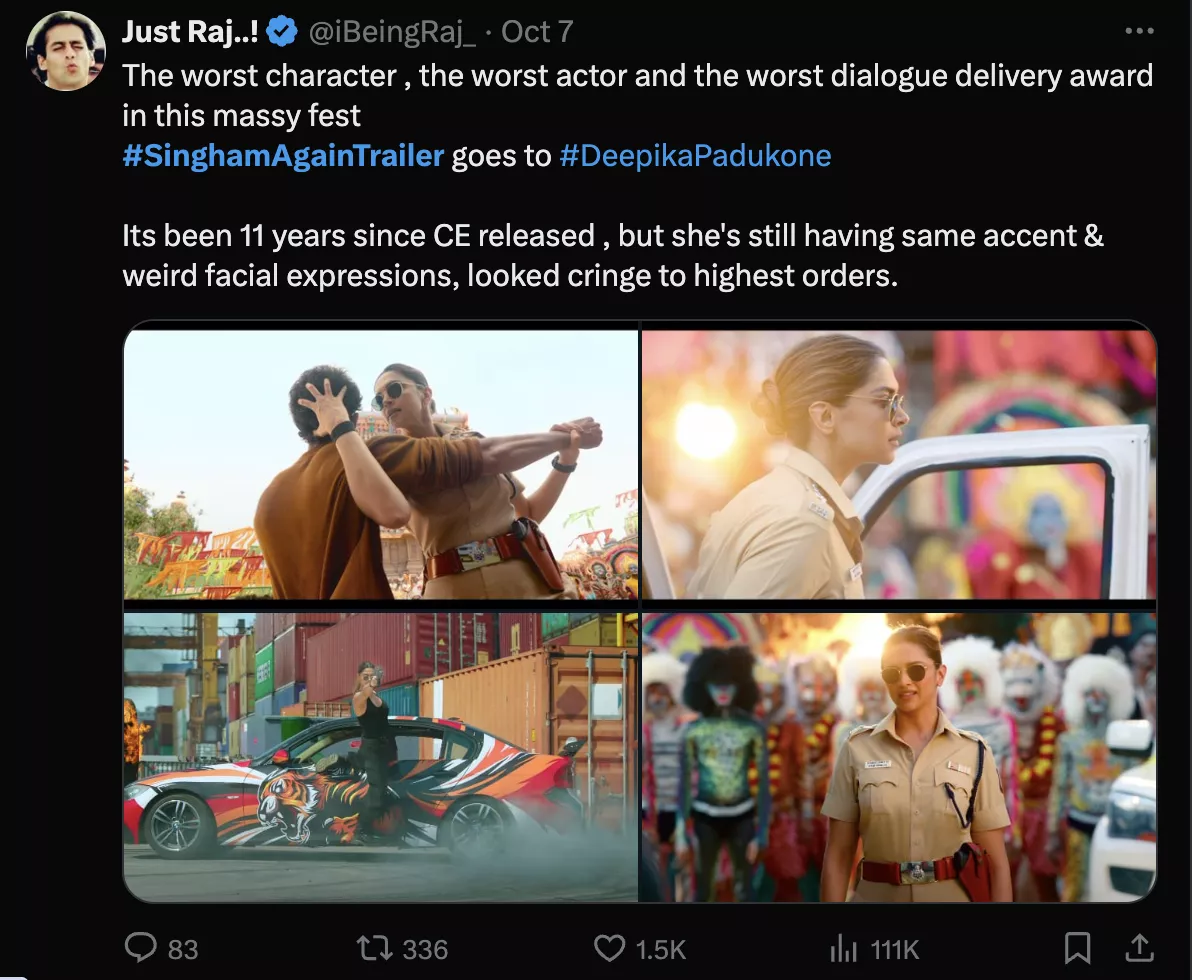Image resolution: width=1192 pixels, height=980 pixels.
Task: Open the image of officer among costumed performers
Action: [898, 757]
